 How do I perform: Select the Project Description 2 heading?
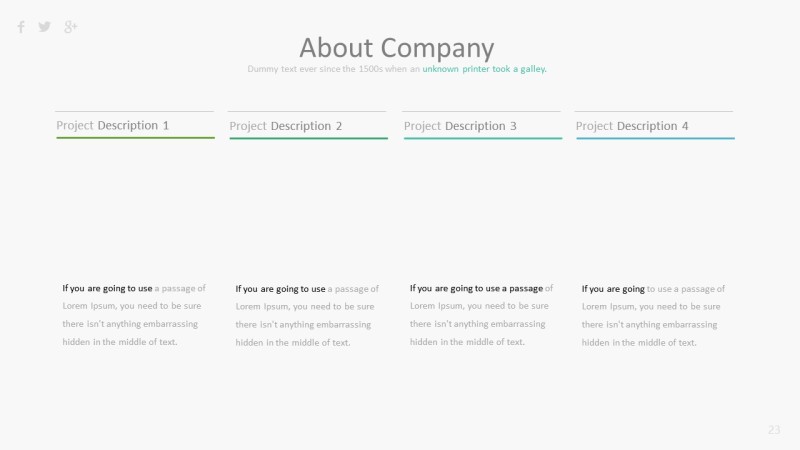coord(286,126)
